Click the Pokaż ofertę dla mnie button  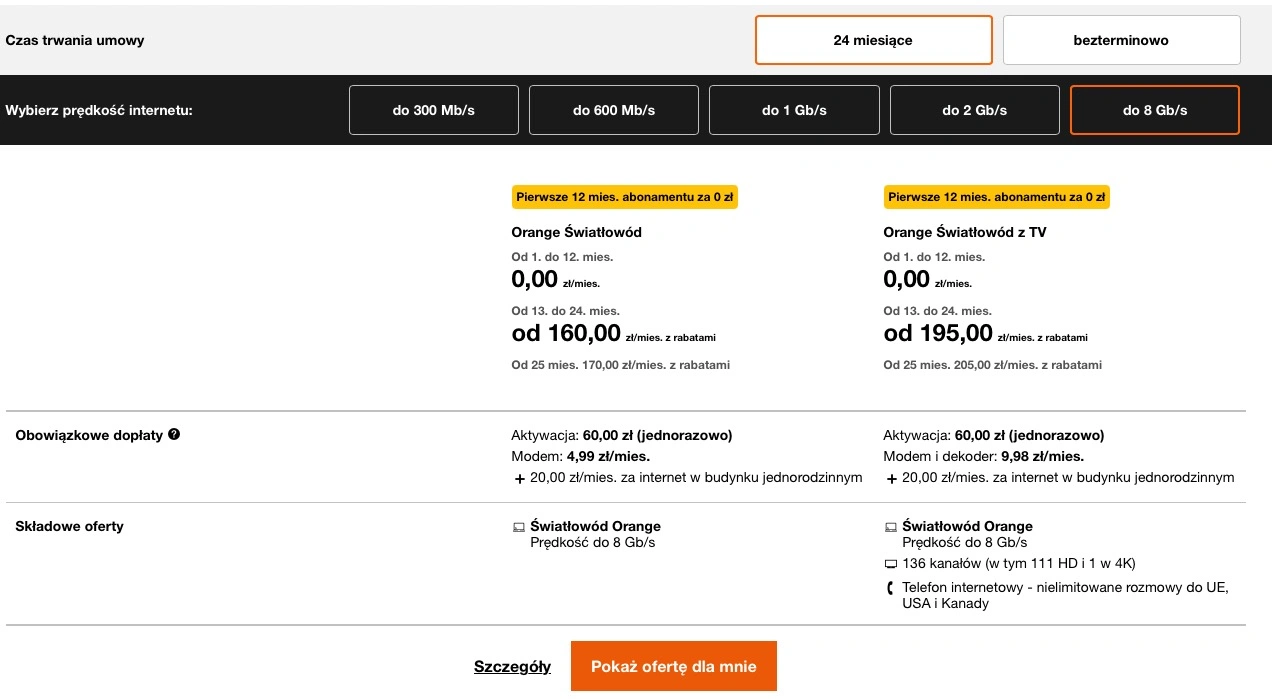(674, 666)
